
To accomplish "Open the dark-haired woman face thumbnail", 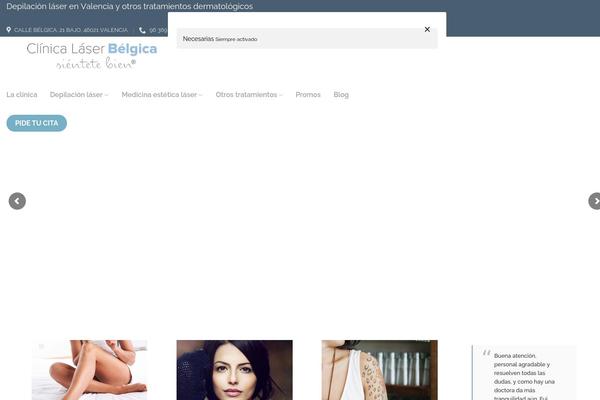I will 235,370.
